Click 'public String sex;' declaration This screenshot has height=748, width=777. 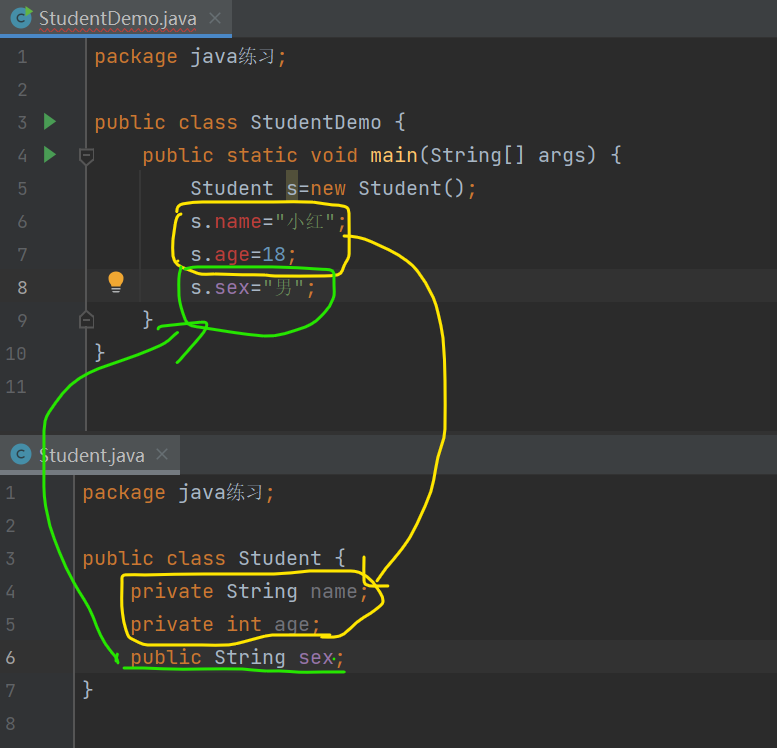[x=237, y=658]
